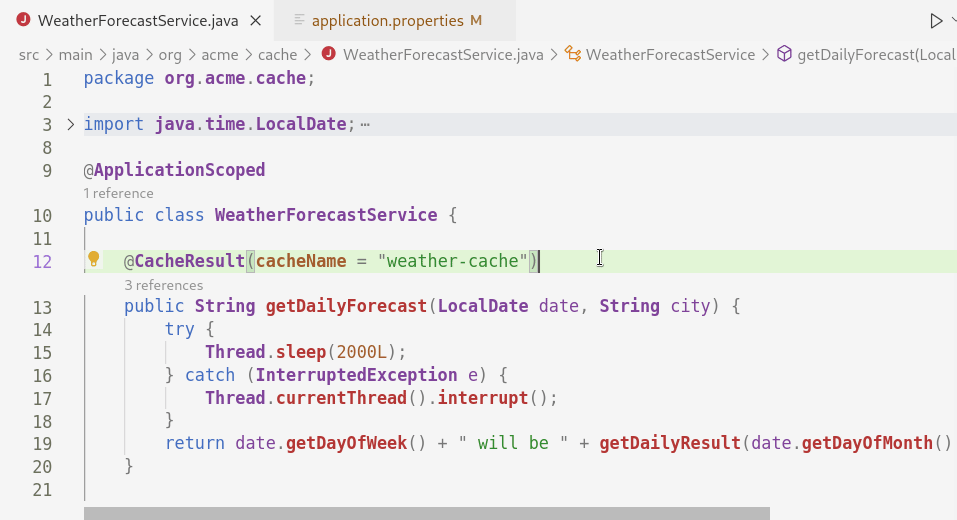Expand the folded imports on line 3

(x=70, y=125)
